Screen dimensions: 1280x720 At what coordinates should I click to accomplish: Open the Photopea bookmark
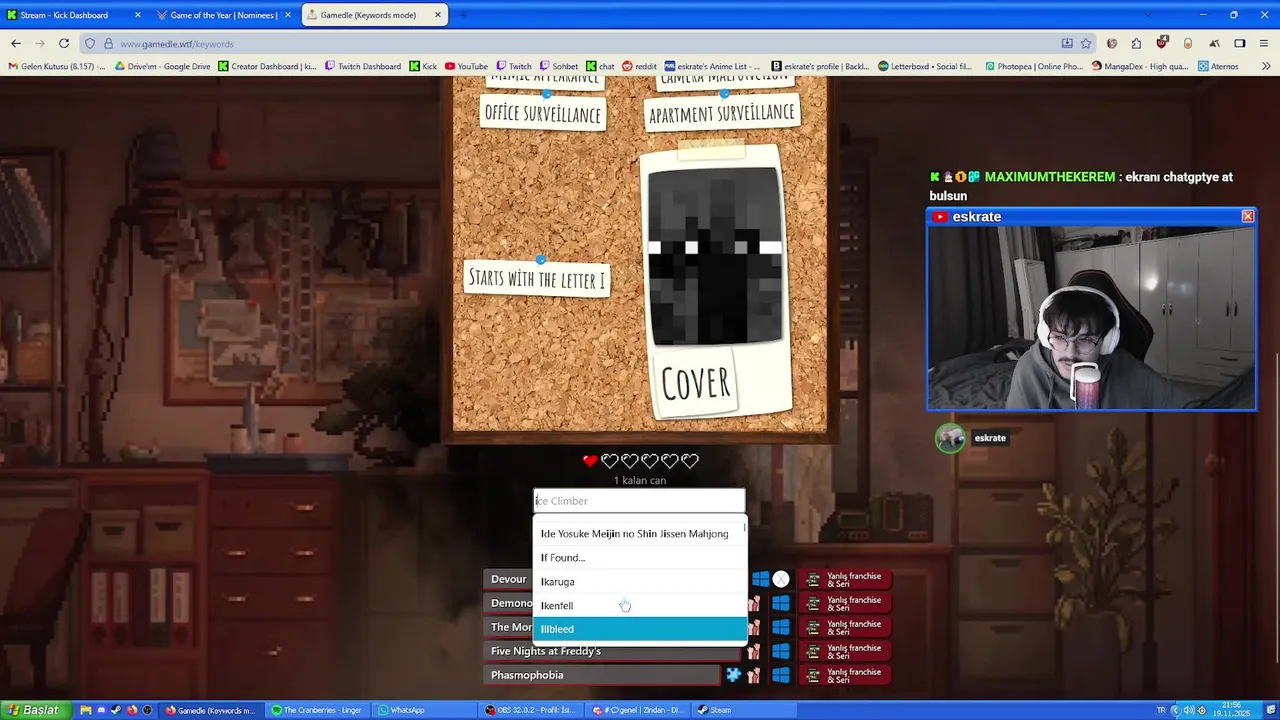pyautogui.click(x=1033, y=66)
